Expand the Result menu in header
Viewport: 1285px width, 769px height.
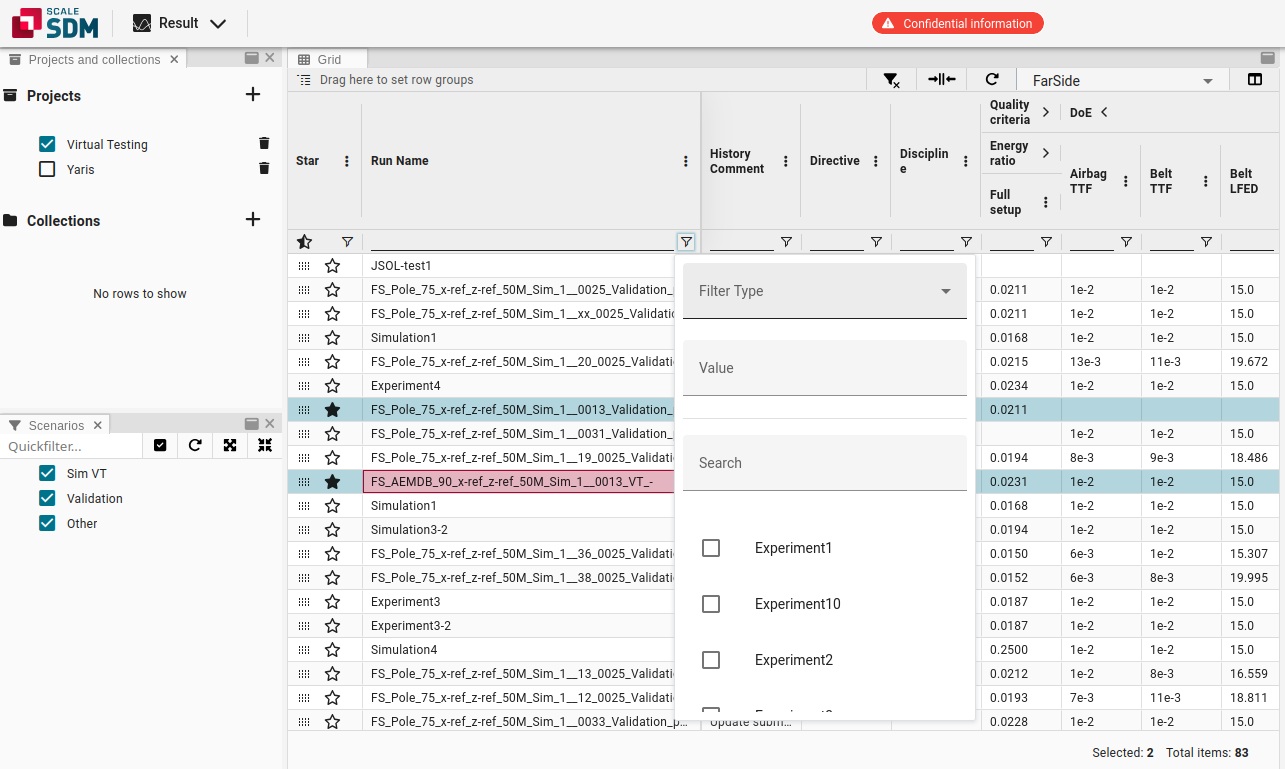point(180,23)
